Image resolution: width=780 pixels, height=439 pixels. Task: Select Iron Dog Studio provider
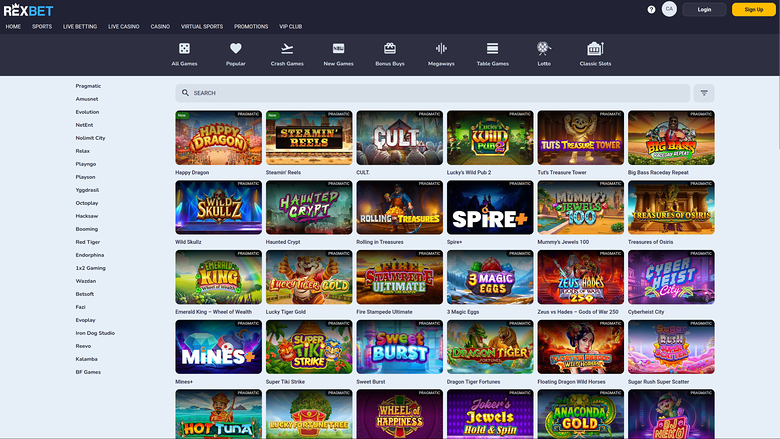[x=95, y=333]
